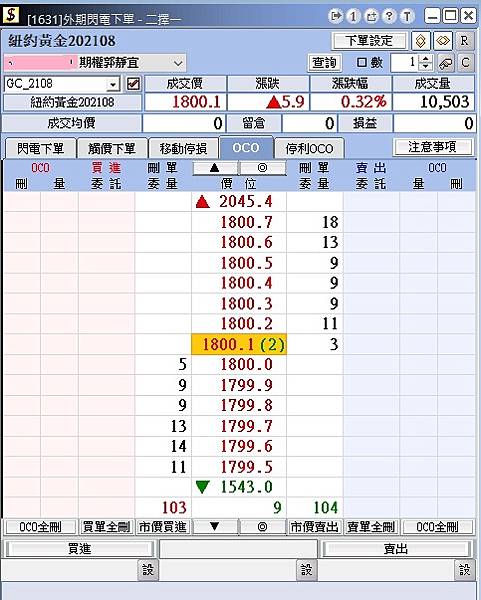Click the 市價買進 market buy button
This screenshot has width=481, height=600.
point(163,527)
